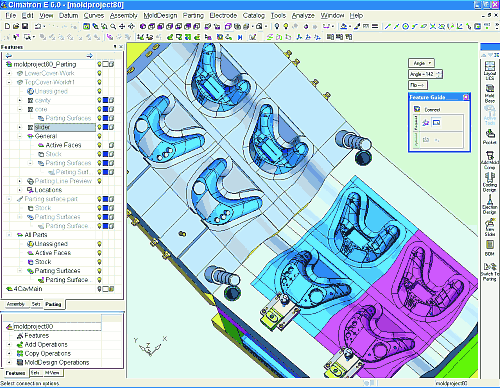500x388 pixels.
Task: Select the Pocket tool in sidebar
Action: [x=490, y=137]
